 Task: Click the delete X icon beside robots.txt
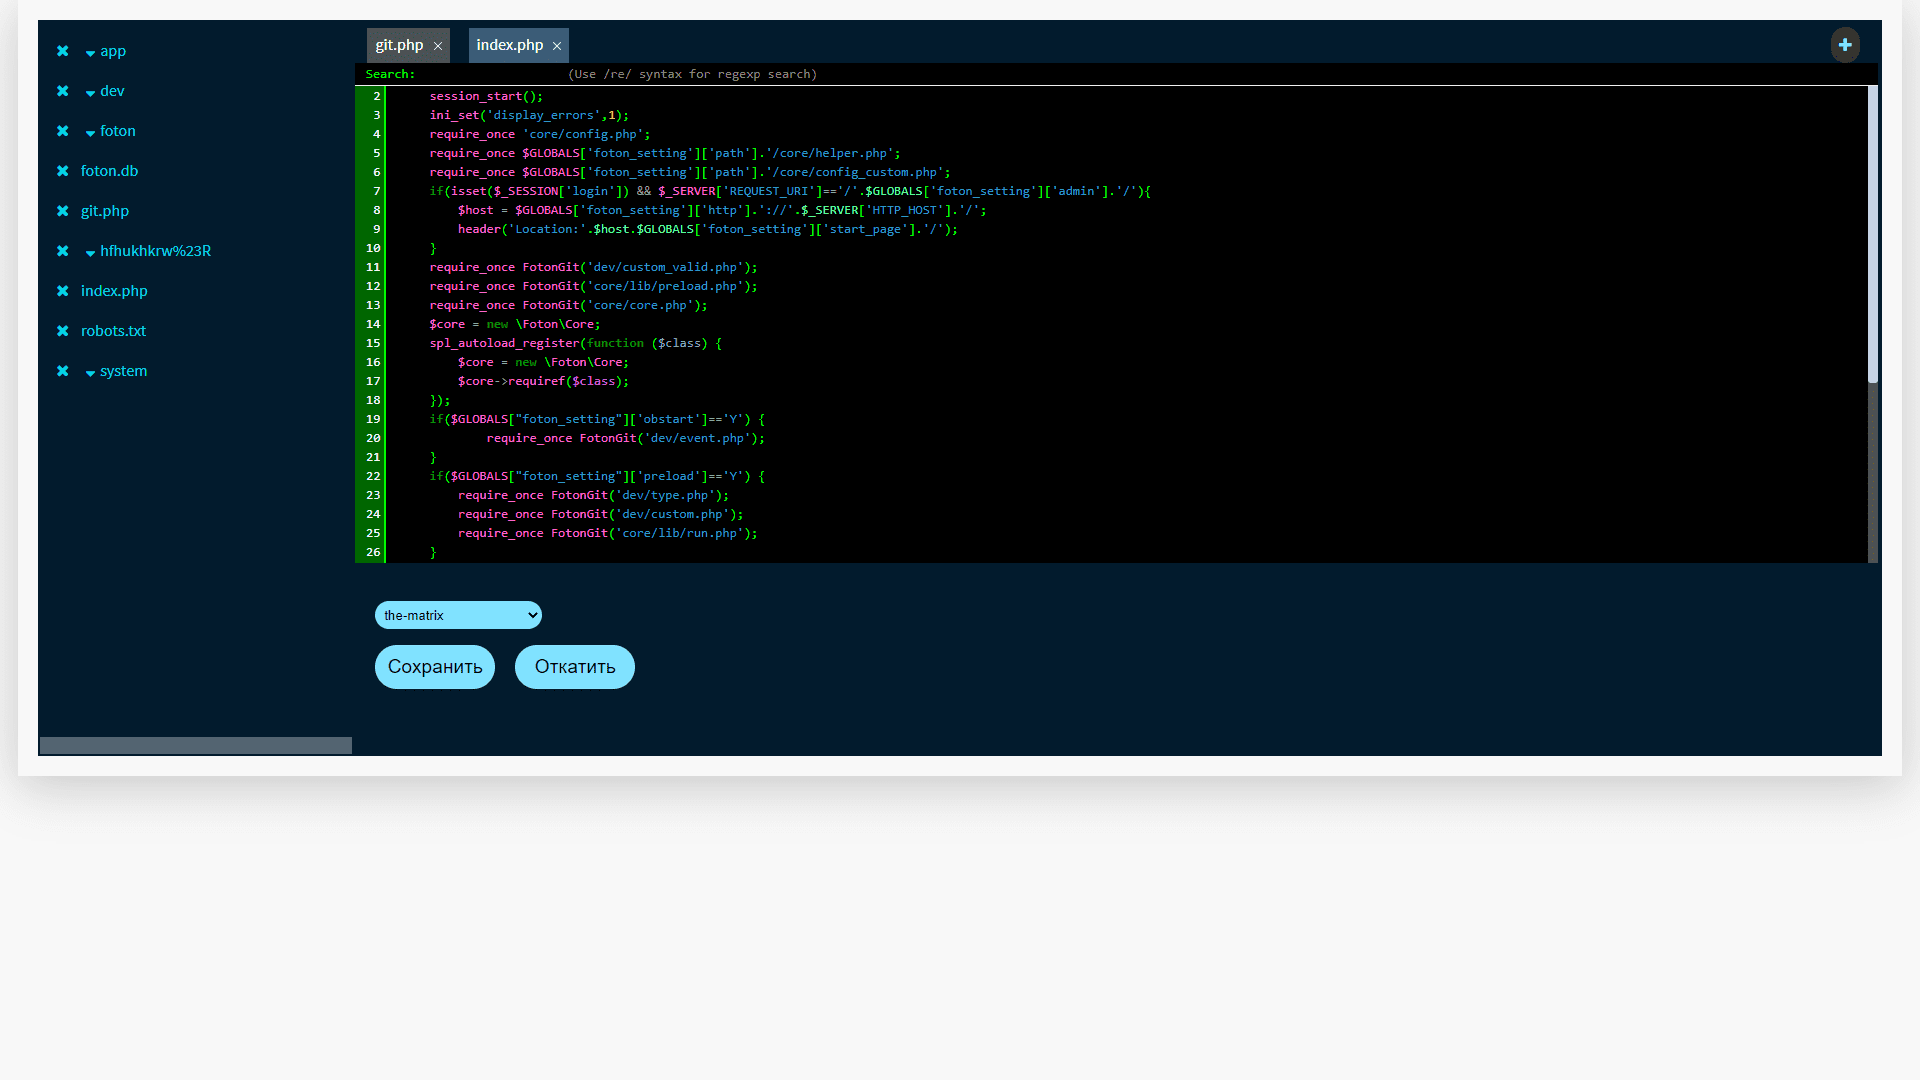click(x=63, y=331)
